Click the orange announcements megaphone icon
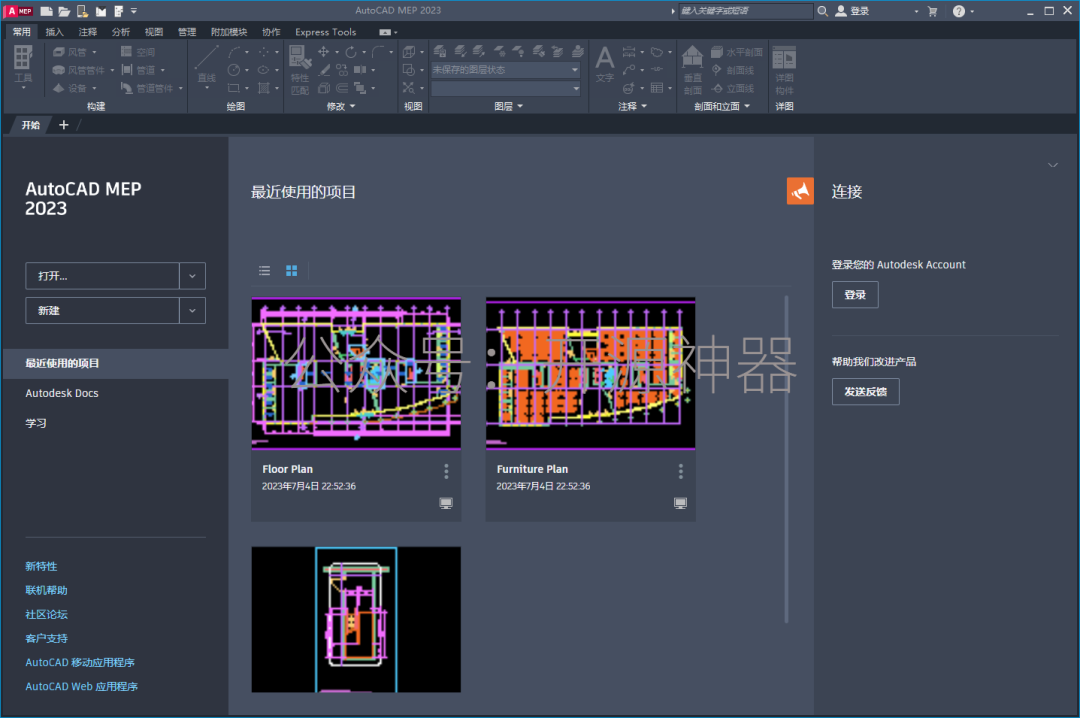 800,191
